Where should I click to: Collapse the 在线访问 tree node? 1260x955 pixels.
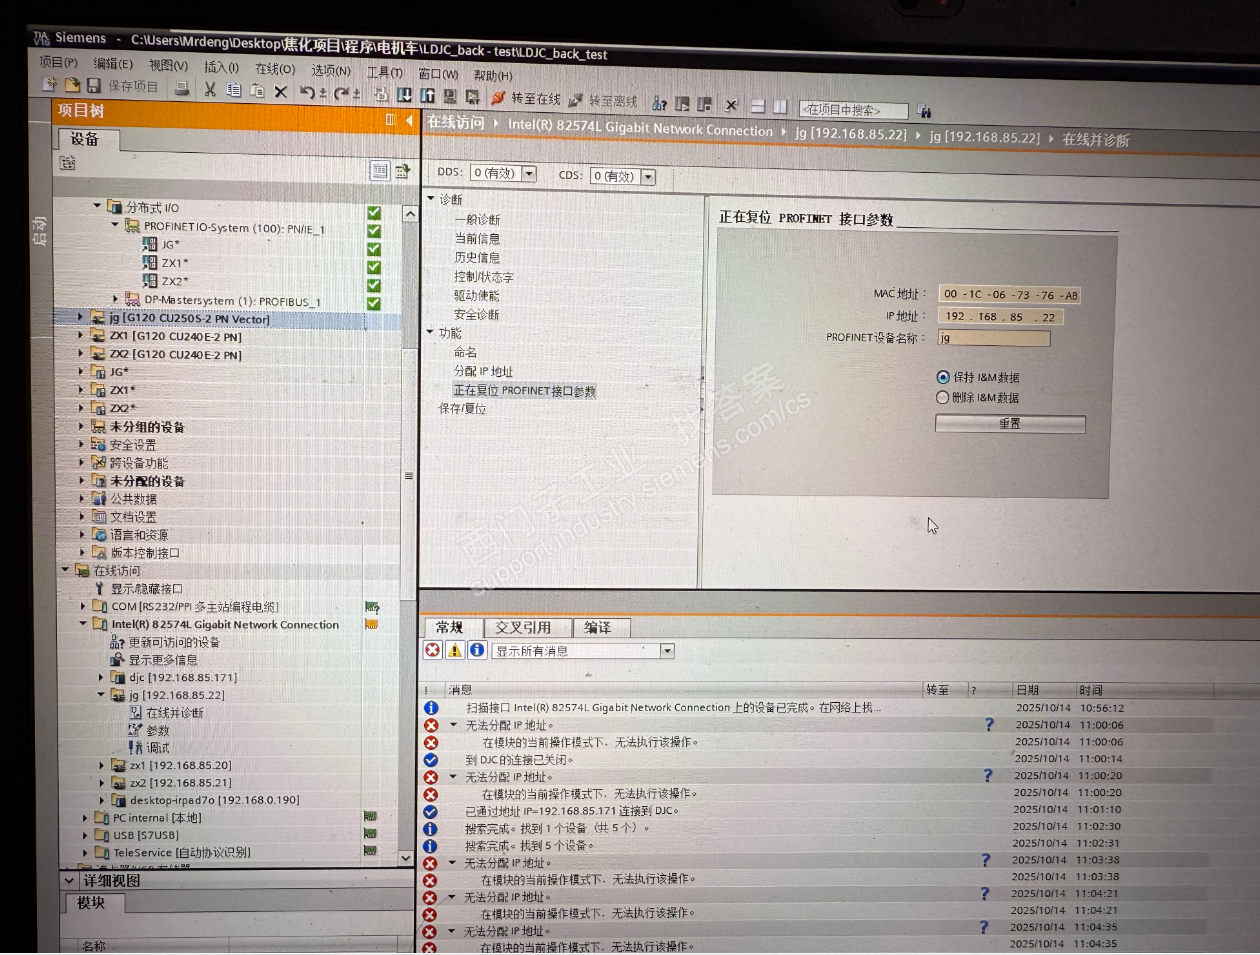coord(66,569)
